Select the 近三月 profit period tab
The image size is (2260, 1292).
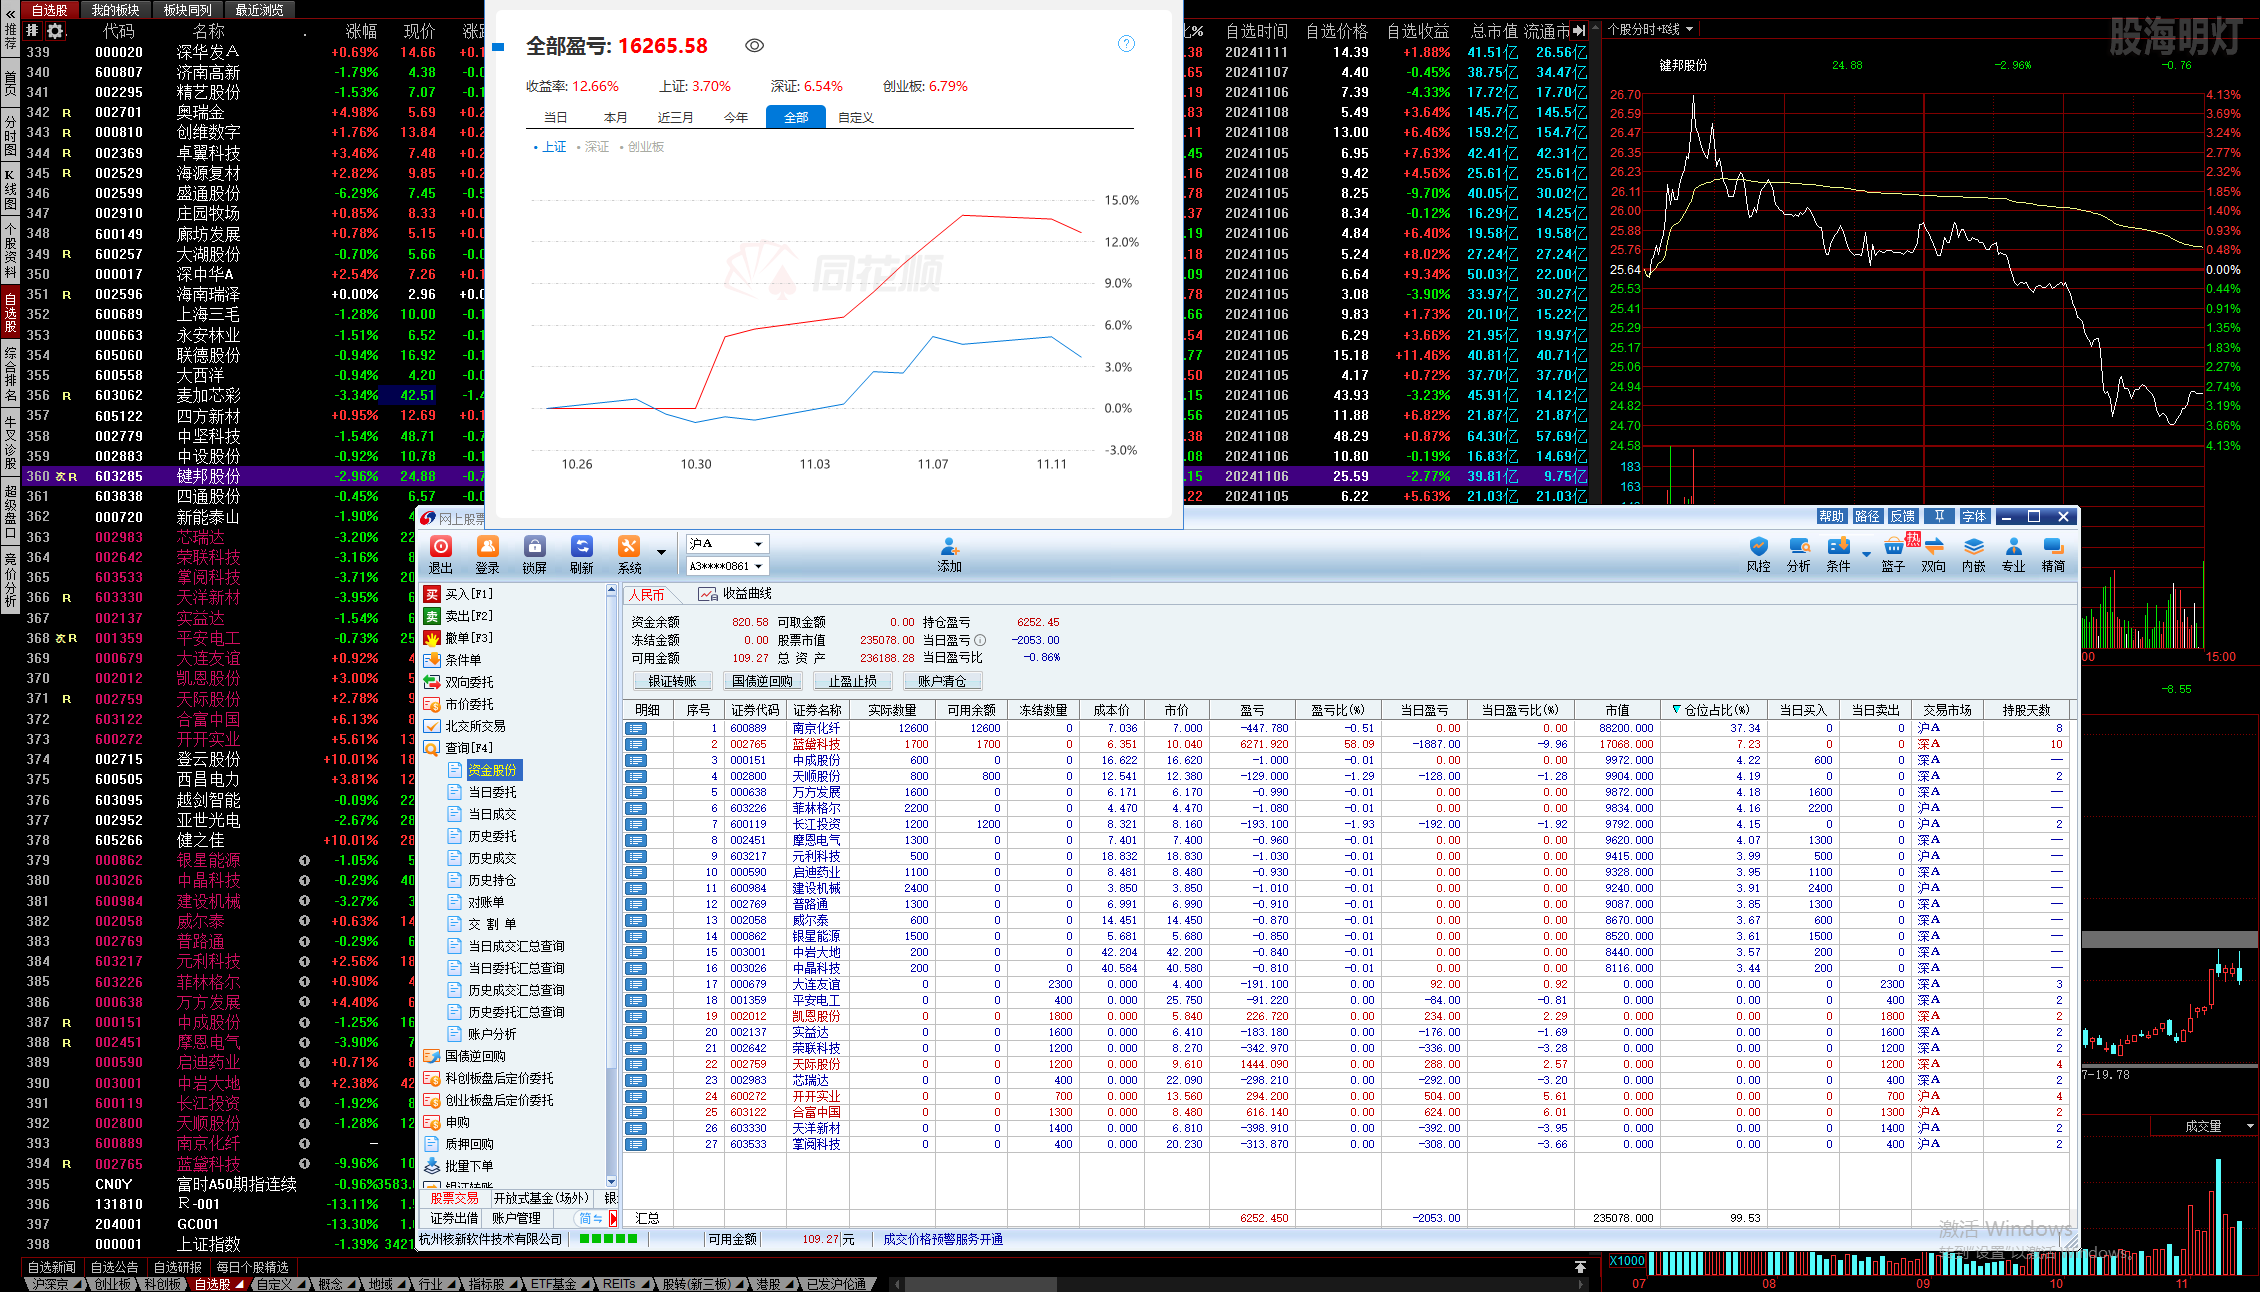675,117
